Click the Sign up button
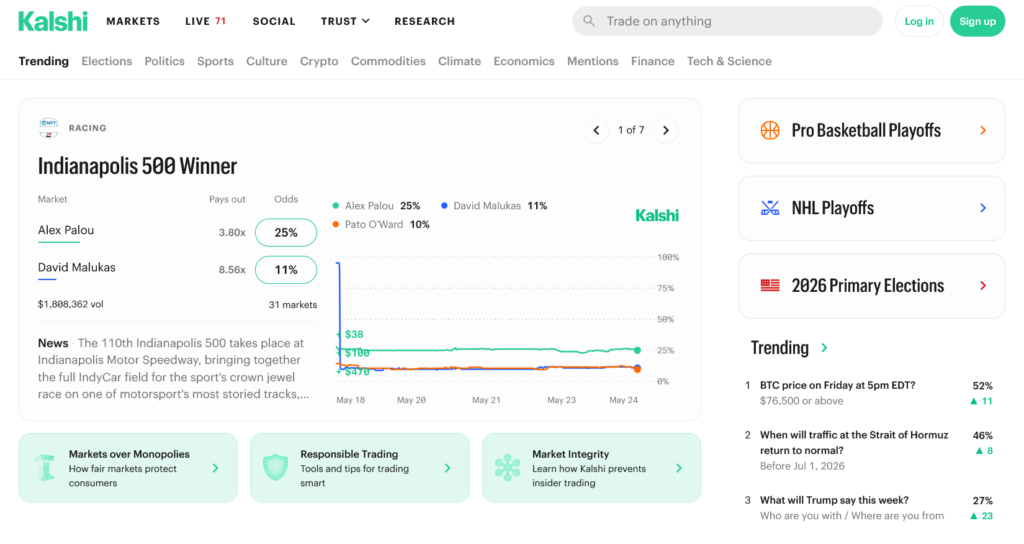Viewport: 1024px width, 544px height. point(978,22)
